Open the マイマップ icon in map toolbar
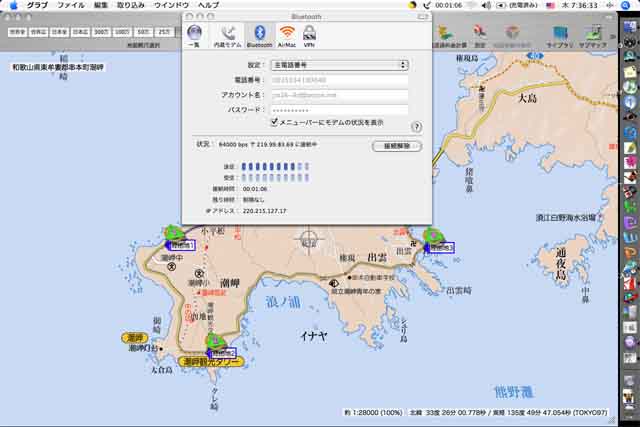 pos(593,37)
